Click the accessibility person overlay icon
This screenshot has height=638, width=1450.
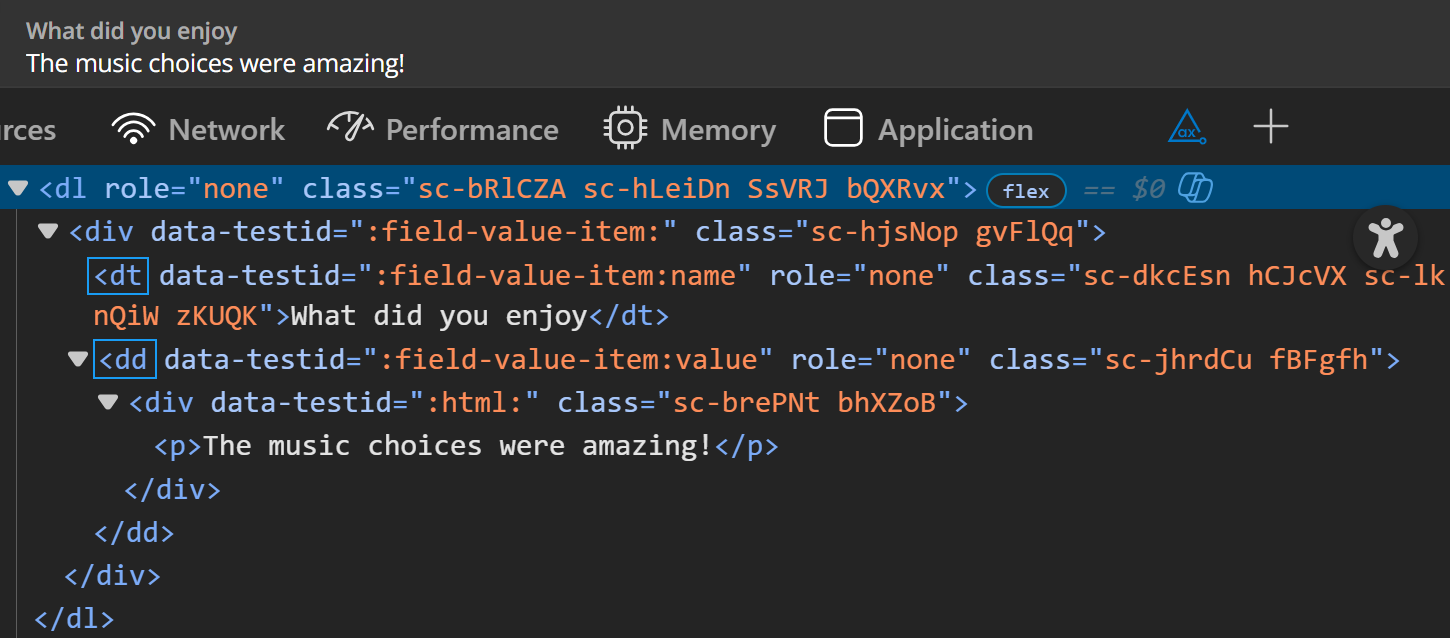tap(1385, 237)
